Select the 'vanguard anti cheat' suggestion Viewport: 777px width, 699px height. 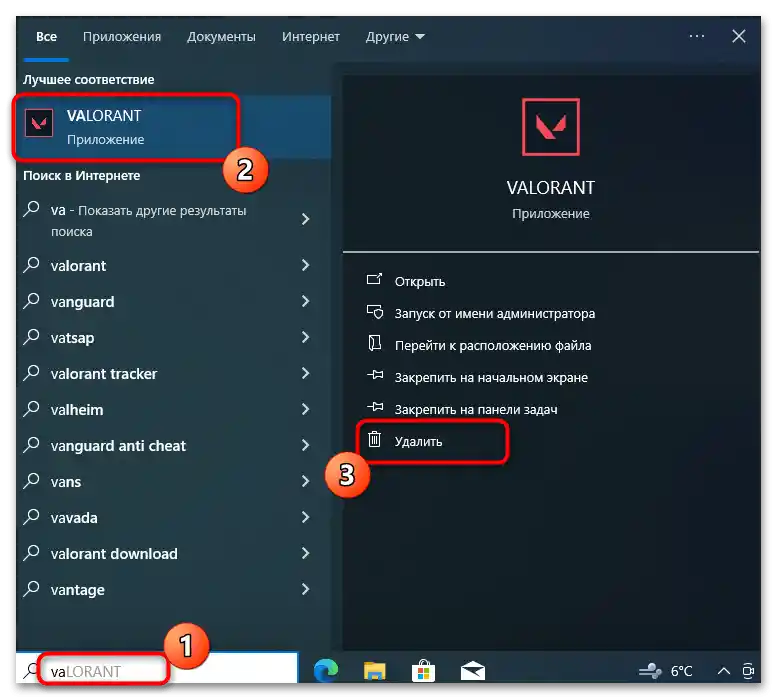point(118,446)
